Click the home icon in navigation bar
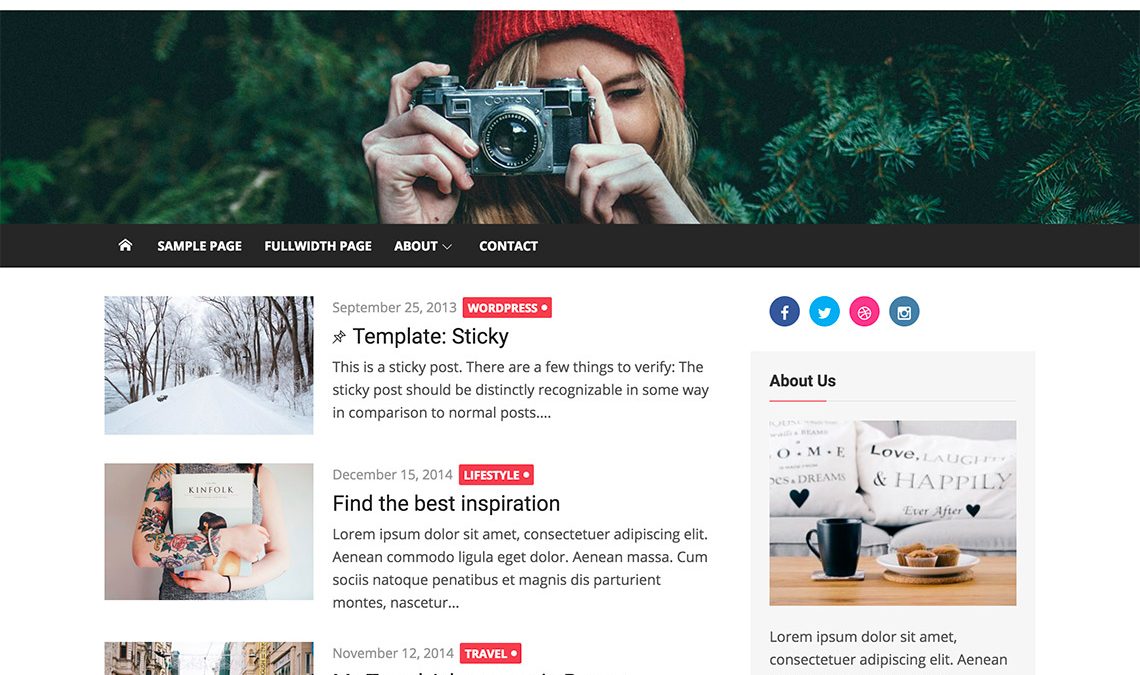This screenshot has width=1140, height=675. (x=125, y=245)
